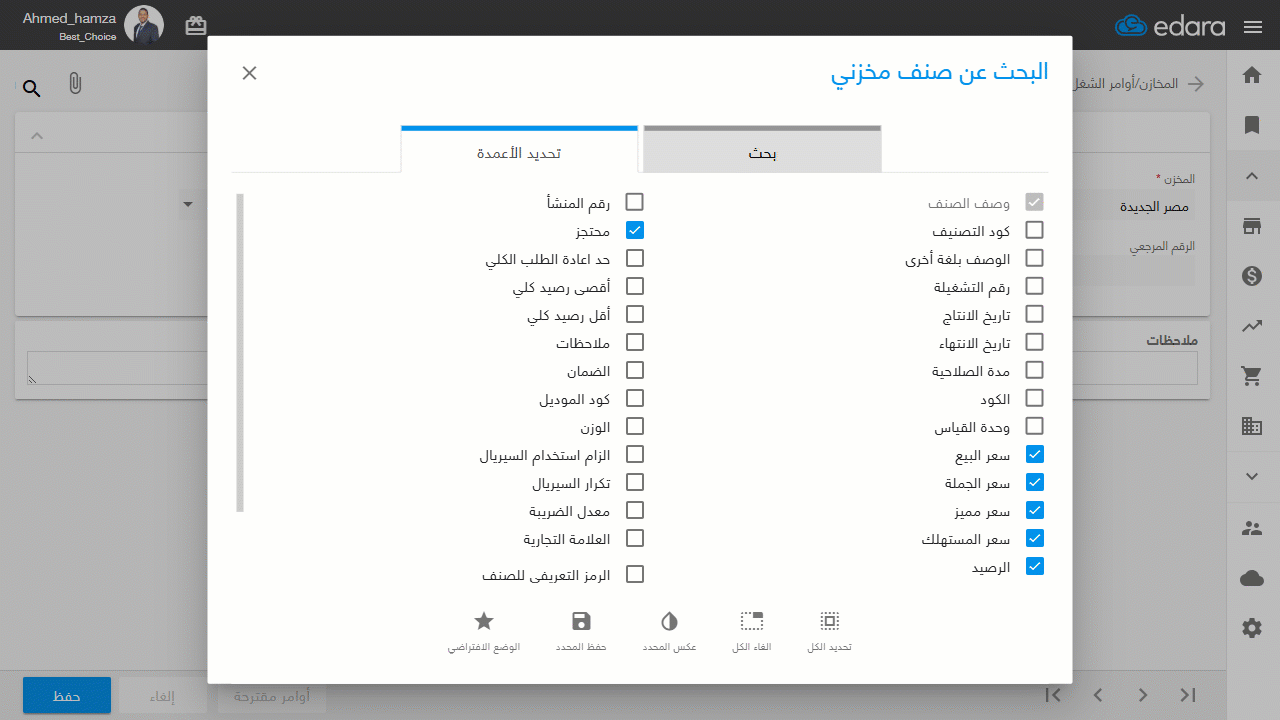Click the blue حفظ save button
Image resolution: width=1280 pixels, height=720 pixels.
(67, 696)
